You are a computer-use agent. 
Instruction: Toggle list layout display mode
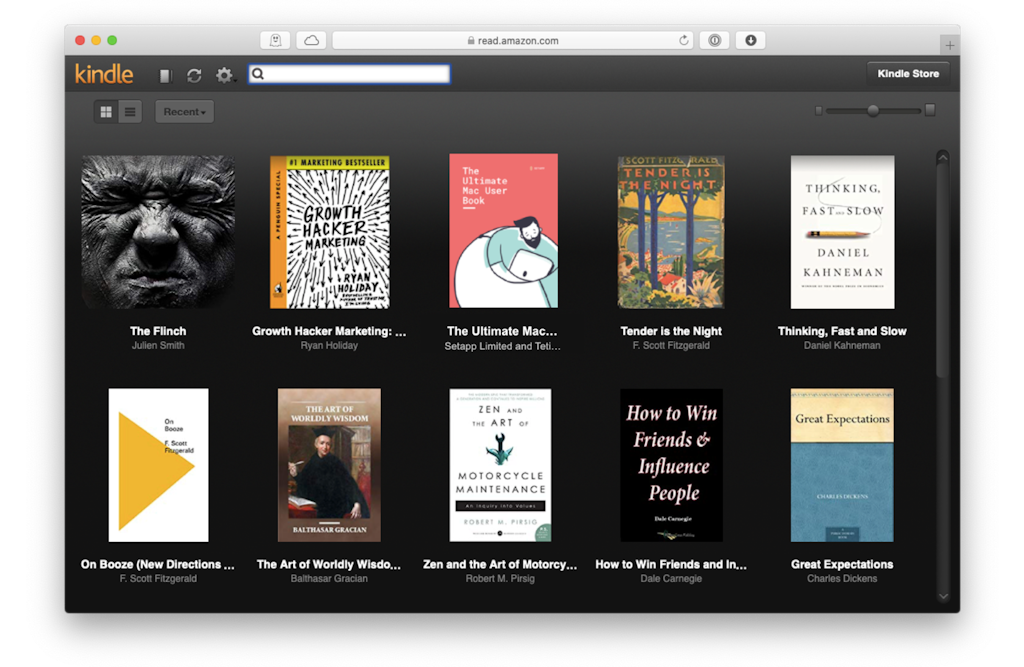click(x=130, y=111)
